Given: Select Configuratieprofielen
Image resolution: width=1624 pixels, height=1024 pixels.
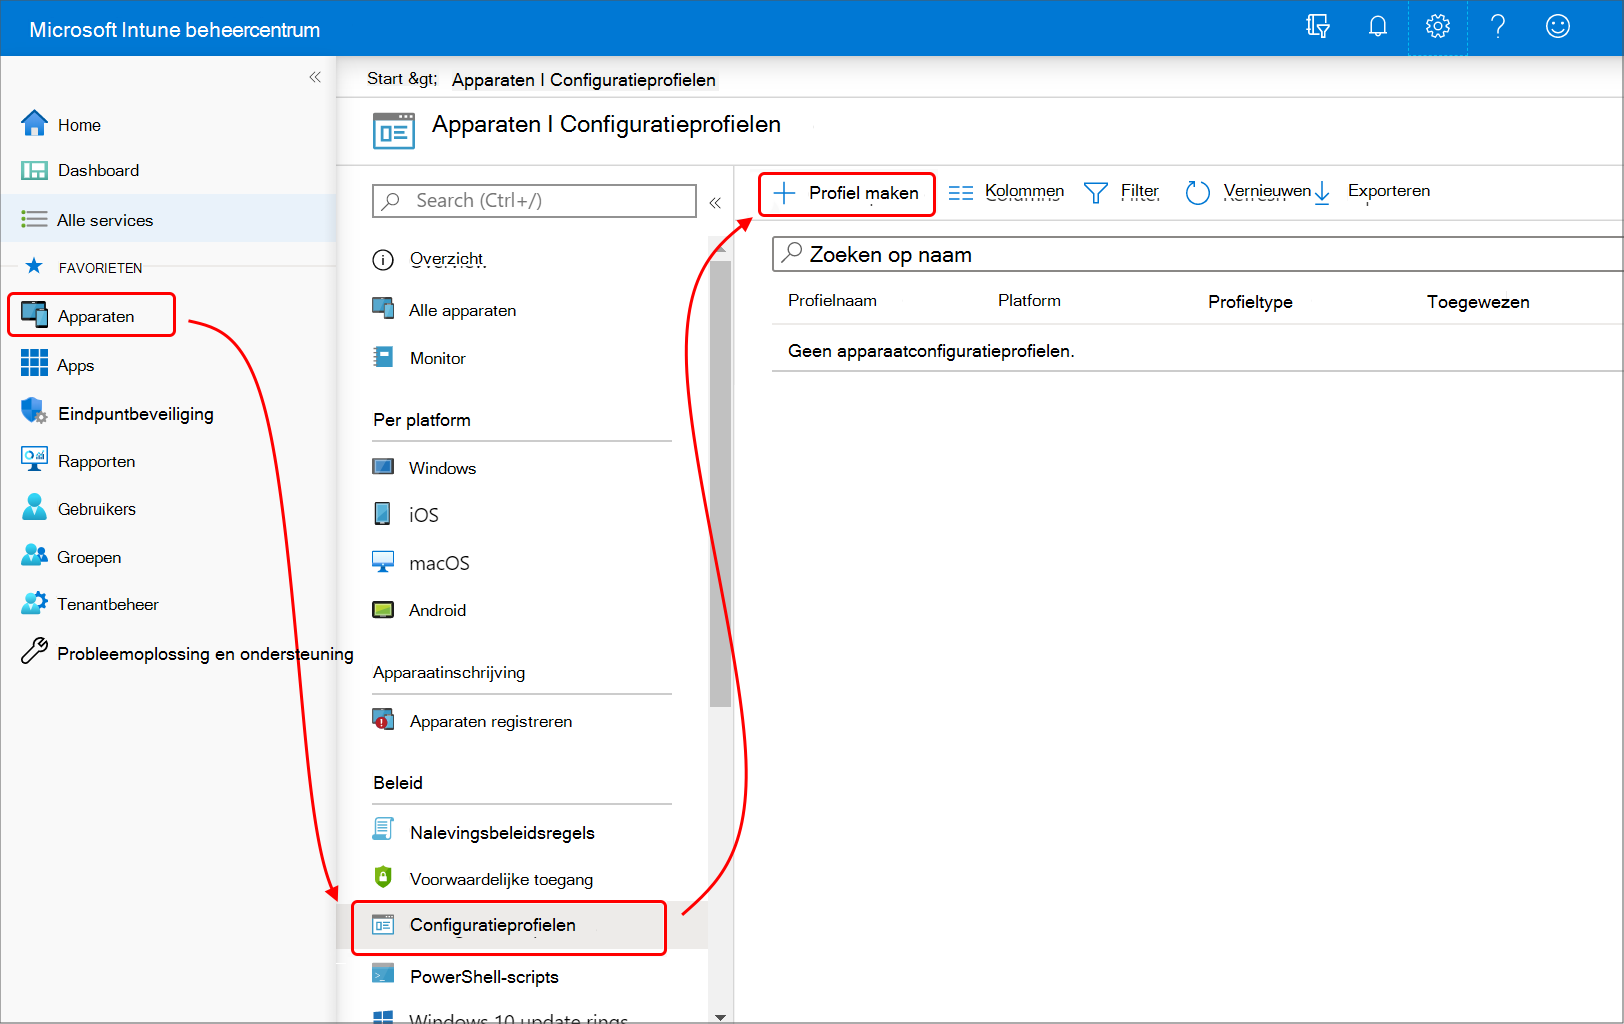Looking at the screenshot, I should [x=509, y=927].
